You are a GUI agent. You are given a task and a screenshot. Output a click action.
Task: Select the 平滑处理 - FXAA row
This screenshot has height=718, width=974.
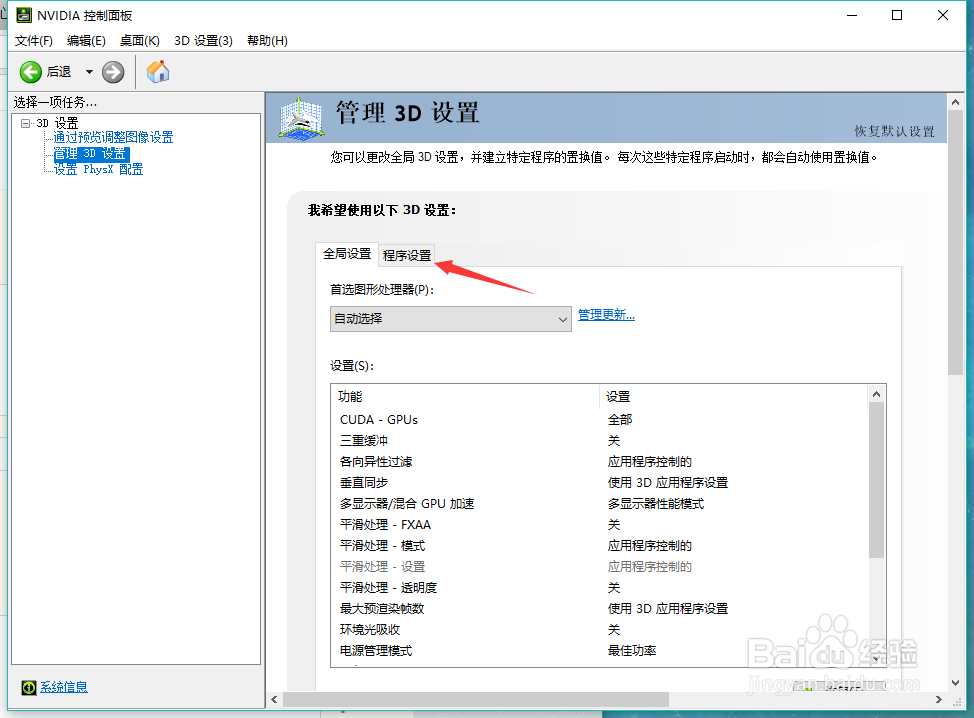601,525
